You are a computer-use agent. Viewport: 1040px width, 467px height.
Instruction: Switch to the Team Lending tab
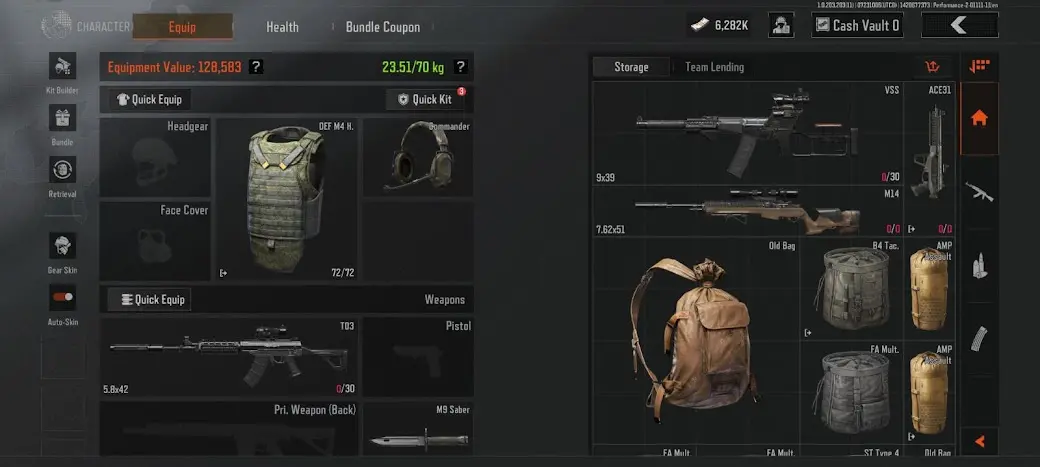click(714, 67)
